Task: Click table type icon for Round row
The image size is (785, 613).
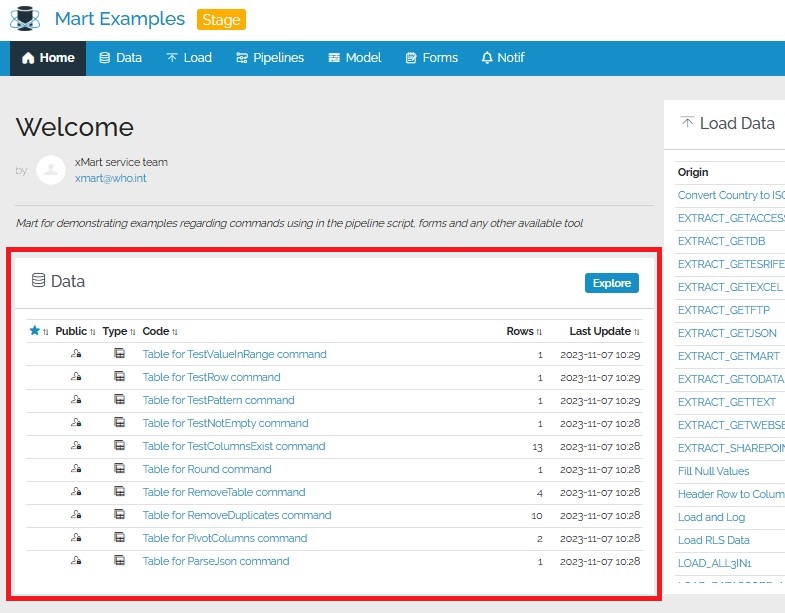Action: point(120,469)
